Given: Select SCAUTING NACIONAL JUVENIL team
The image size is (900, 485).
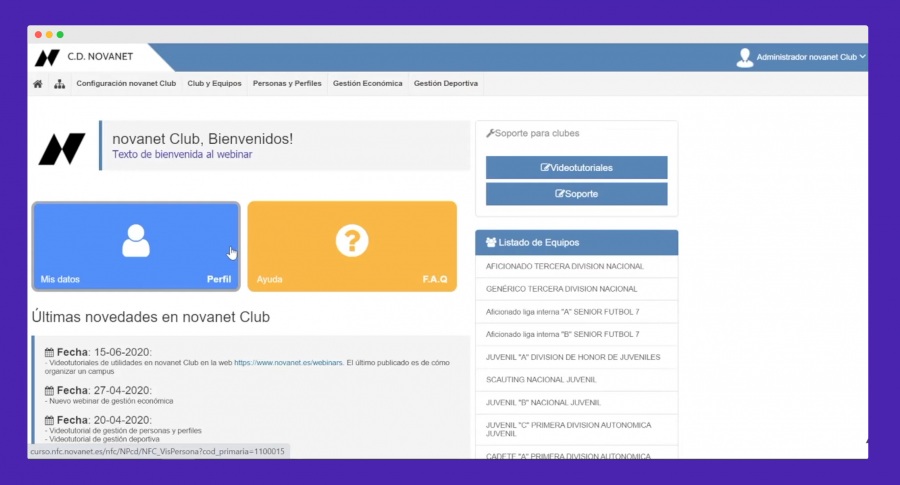Looking at the screenshot, I should click(x=576, y=379).
